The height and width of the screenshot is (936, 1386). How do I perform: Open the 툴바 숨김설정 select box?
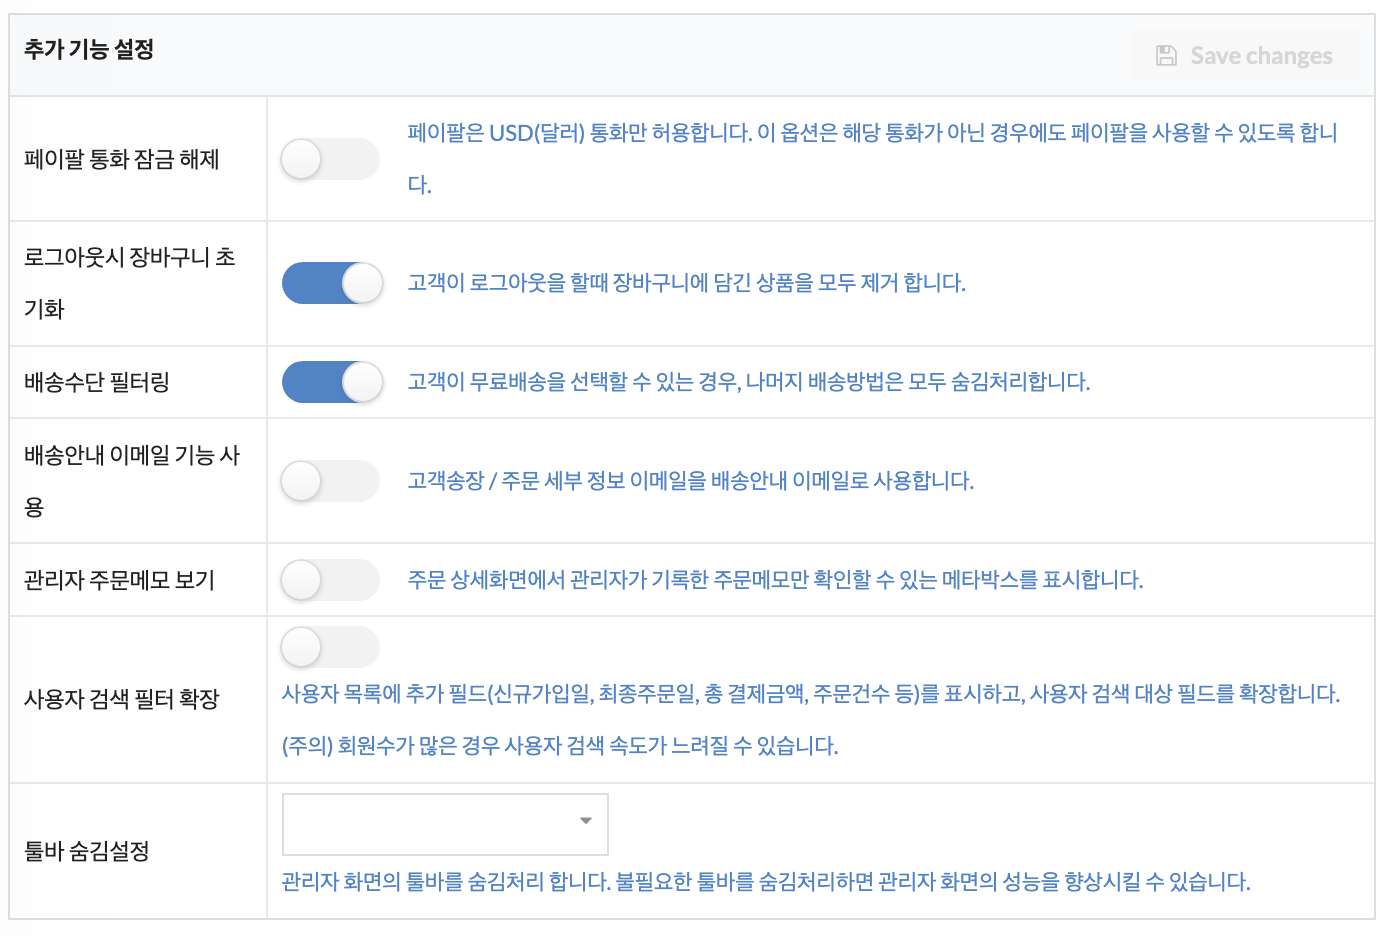coord(445,824)
